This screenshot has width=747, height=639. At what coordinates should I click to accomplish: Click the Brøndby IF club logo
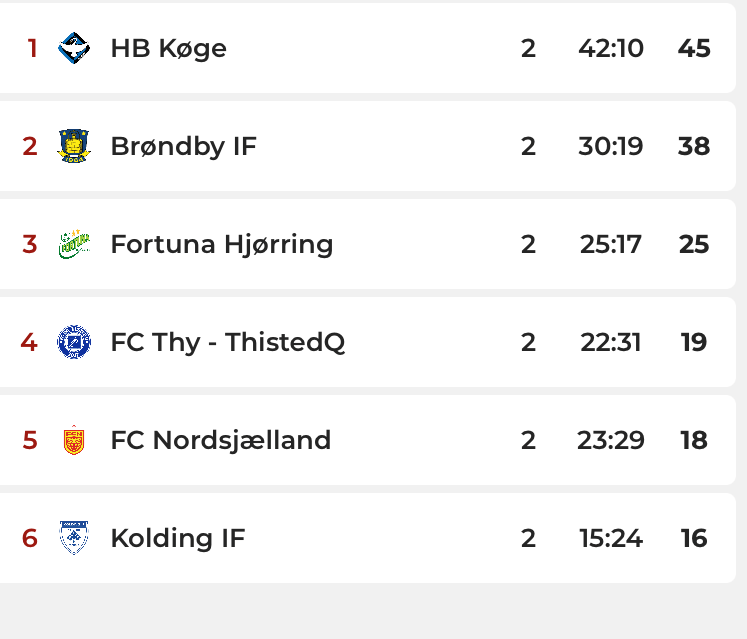(x=74, y=146)
